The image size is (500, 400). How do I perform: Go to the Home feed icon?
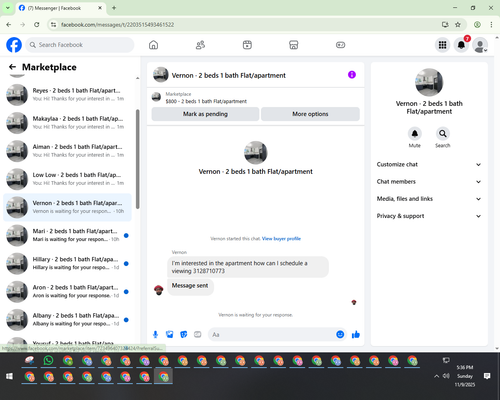[x=153, y=45]
